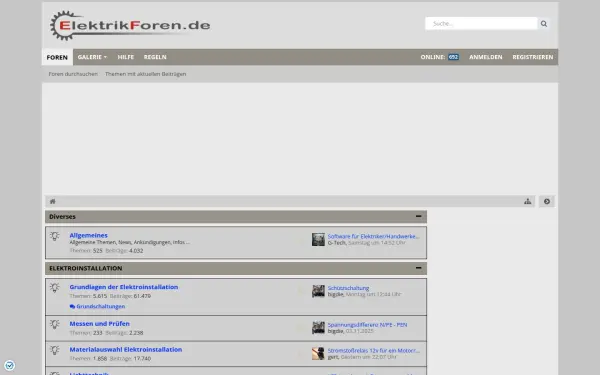Screen dimensions: 600x375
Task: Open the Grundschaltungen subforum
Action: [101, 307]
